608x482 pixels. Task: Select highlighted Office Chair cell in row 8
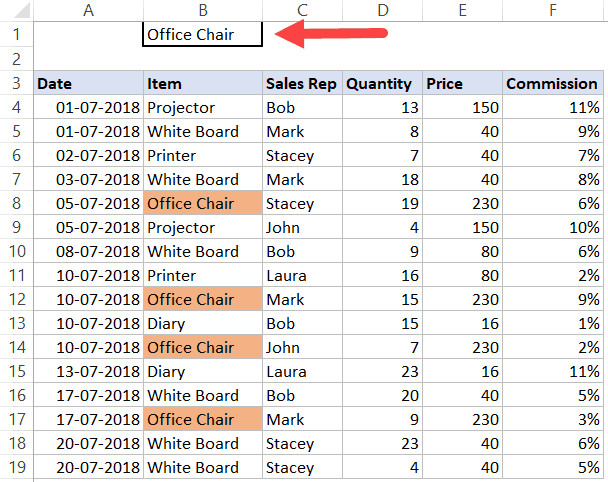(202, 203)
